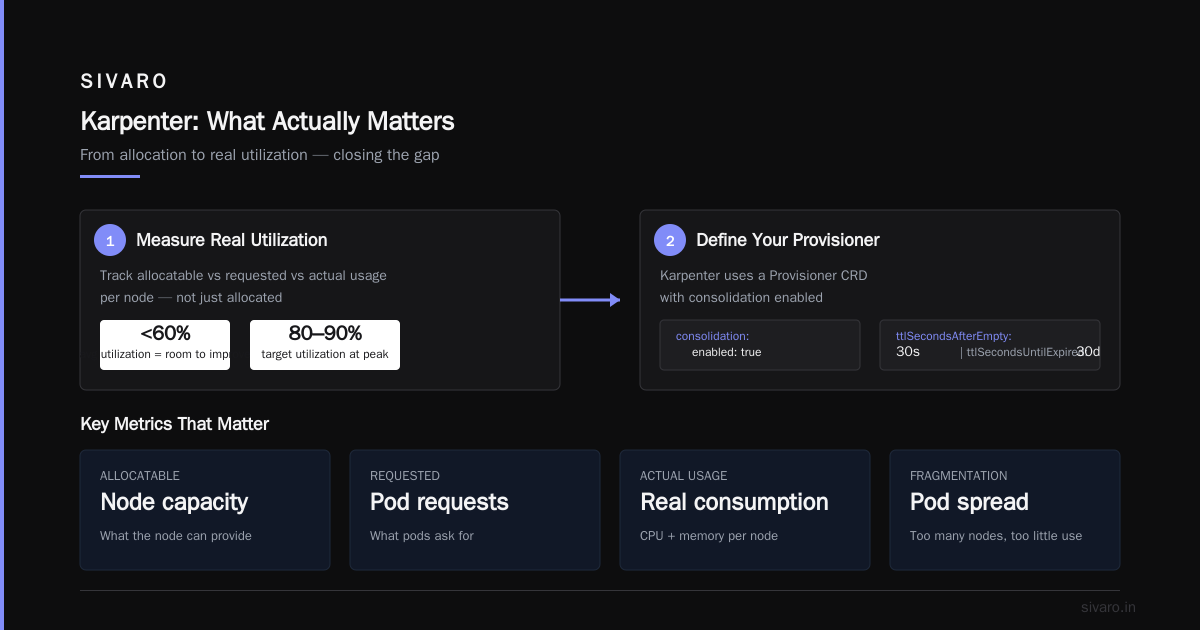
Task: Open the sivaro.in link in footer
Action: [1108, 607]
